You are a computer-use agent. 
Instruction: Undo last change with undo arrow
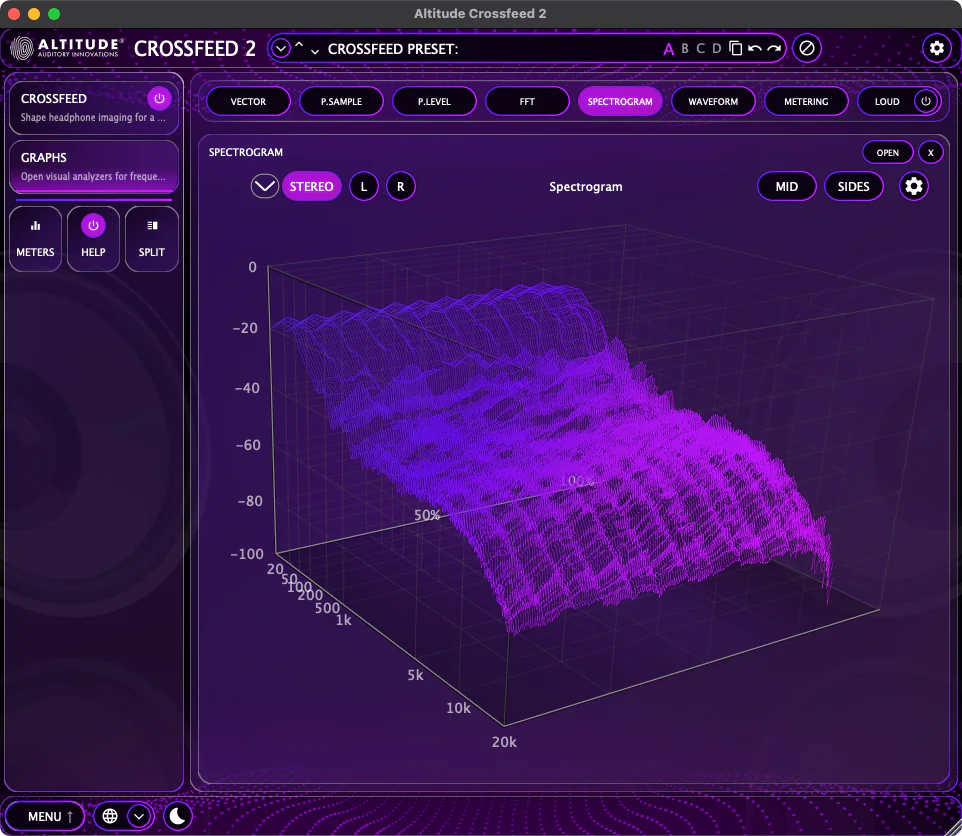(755, 48)
